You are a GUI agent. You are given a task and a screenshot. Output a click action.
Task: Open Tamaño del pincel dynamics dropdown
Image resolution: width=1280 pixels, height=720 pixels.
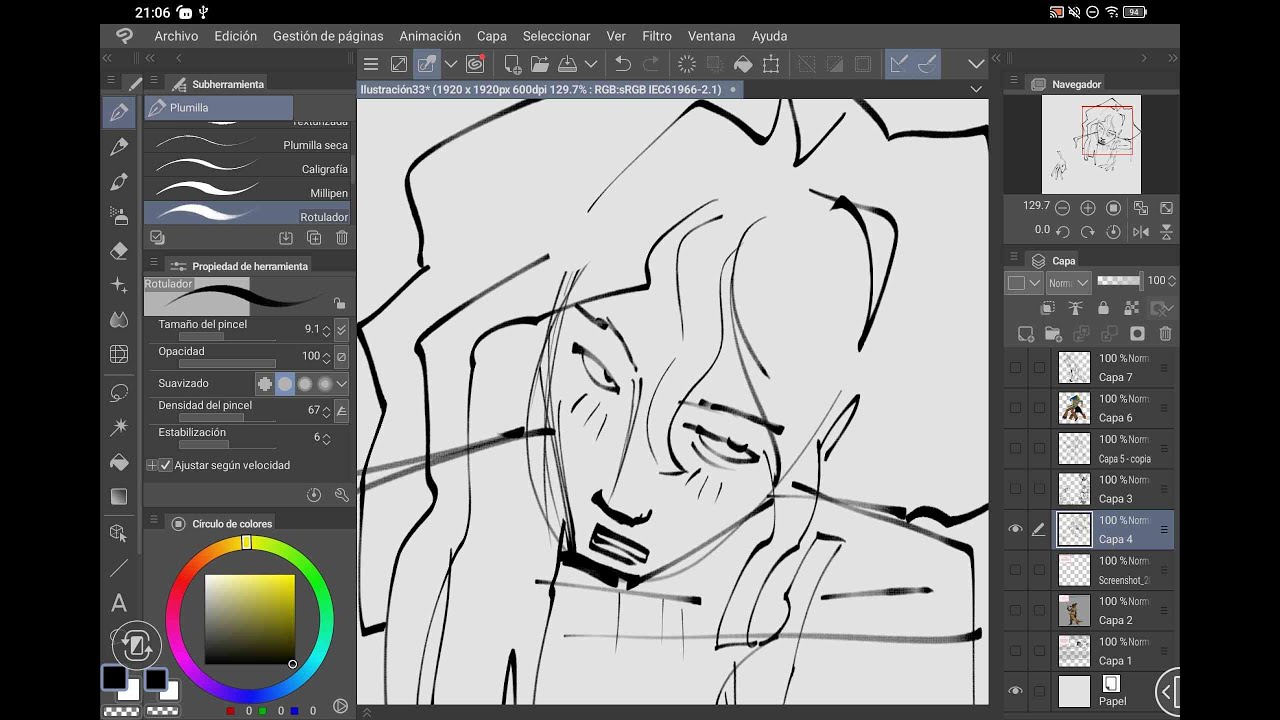(342, 329)
